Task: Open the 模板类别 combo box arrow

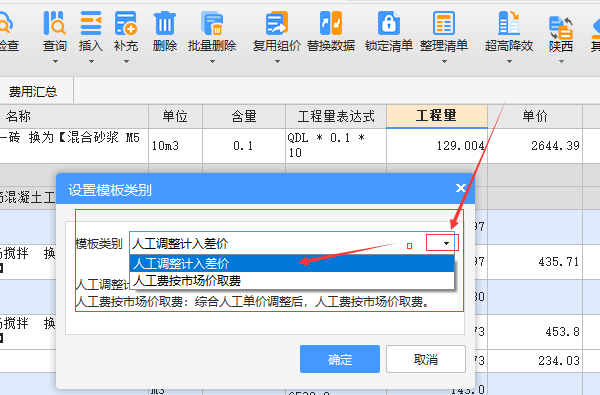Action: pos(446,243)
